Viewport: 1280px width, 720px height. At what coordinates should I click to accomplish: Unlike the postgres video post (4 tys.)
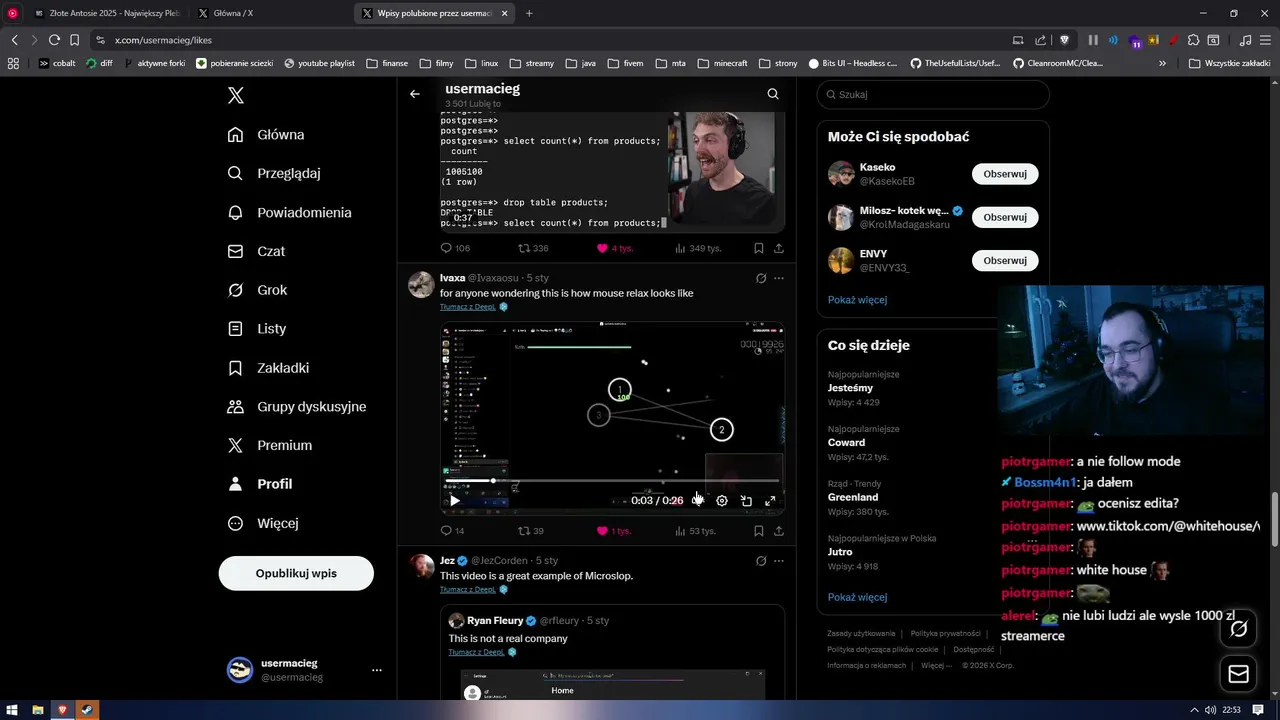tap(614, 248)
